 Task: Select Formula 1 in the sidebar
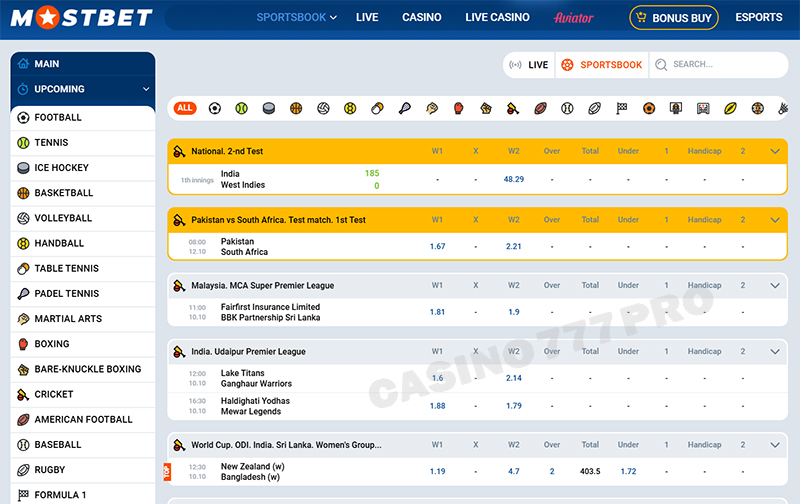pos(83,495)
